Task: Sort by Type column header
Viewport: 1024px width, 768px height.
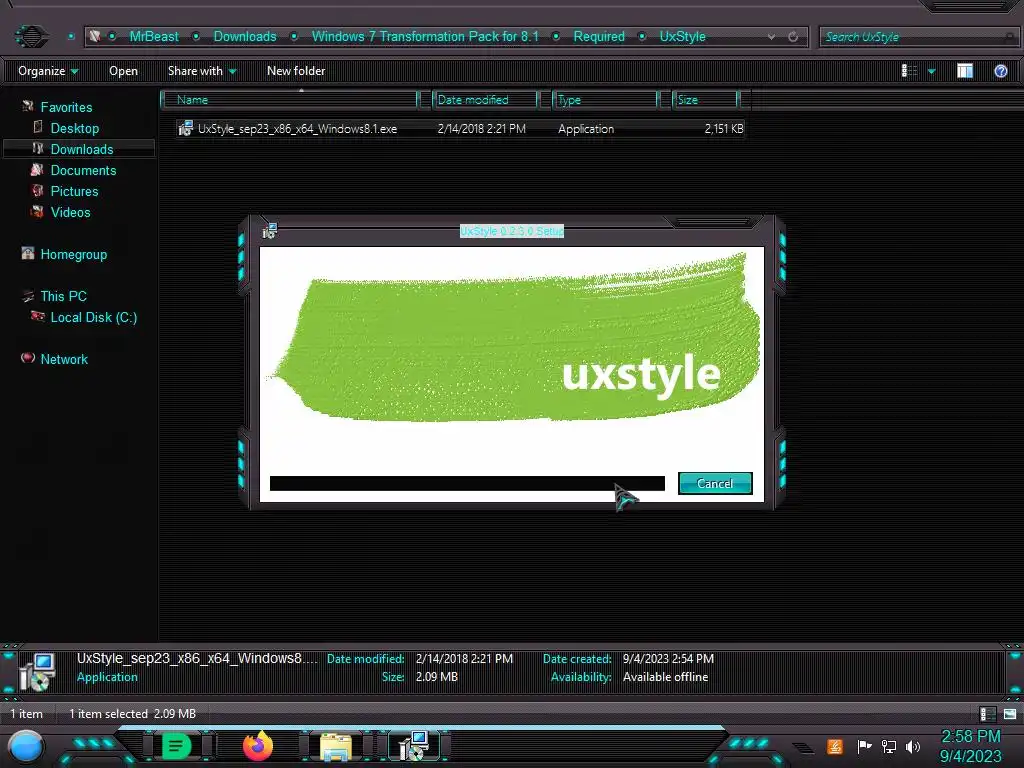Action: pyautogui.click(x=606, y=100)
